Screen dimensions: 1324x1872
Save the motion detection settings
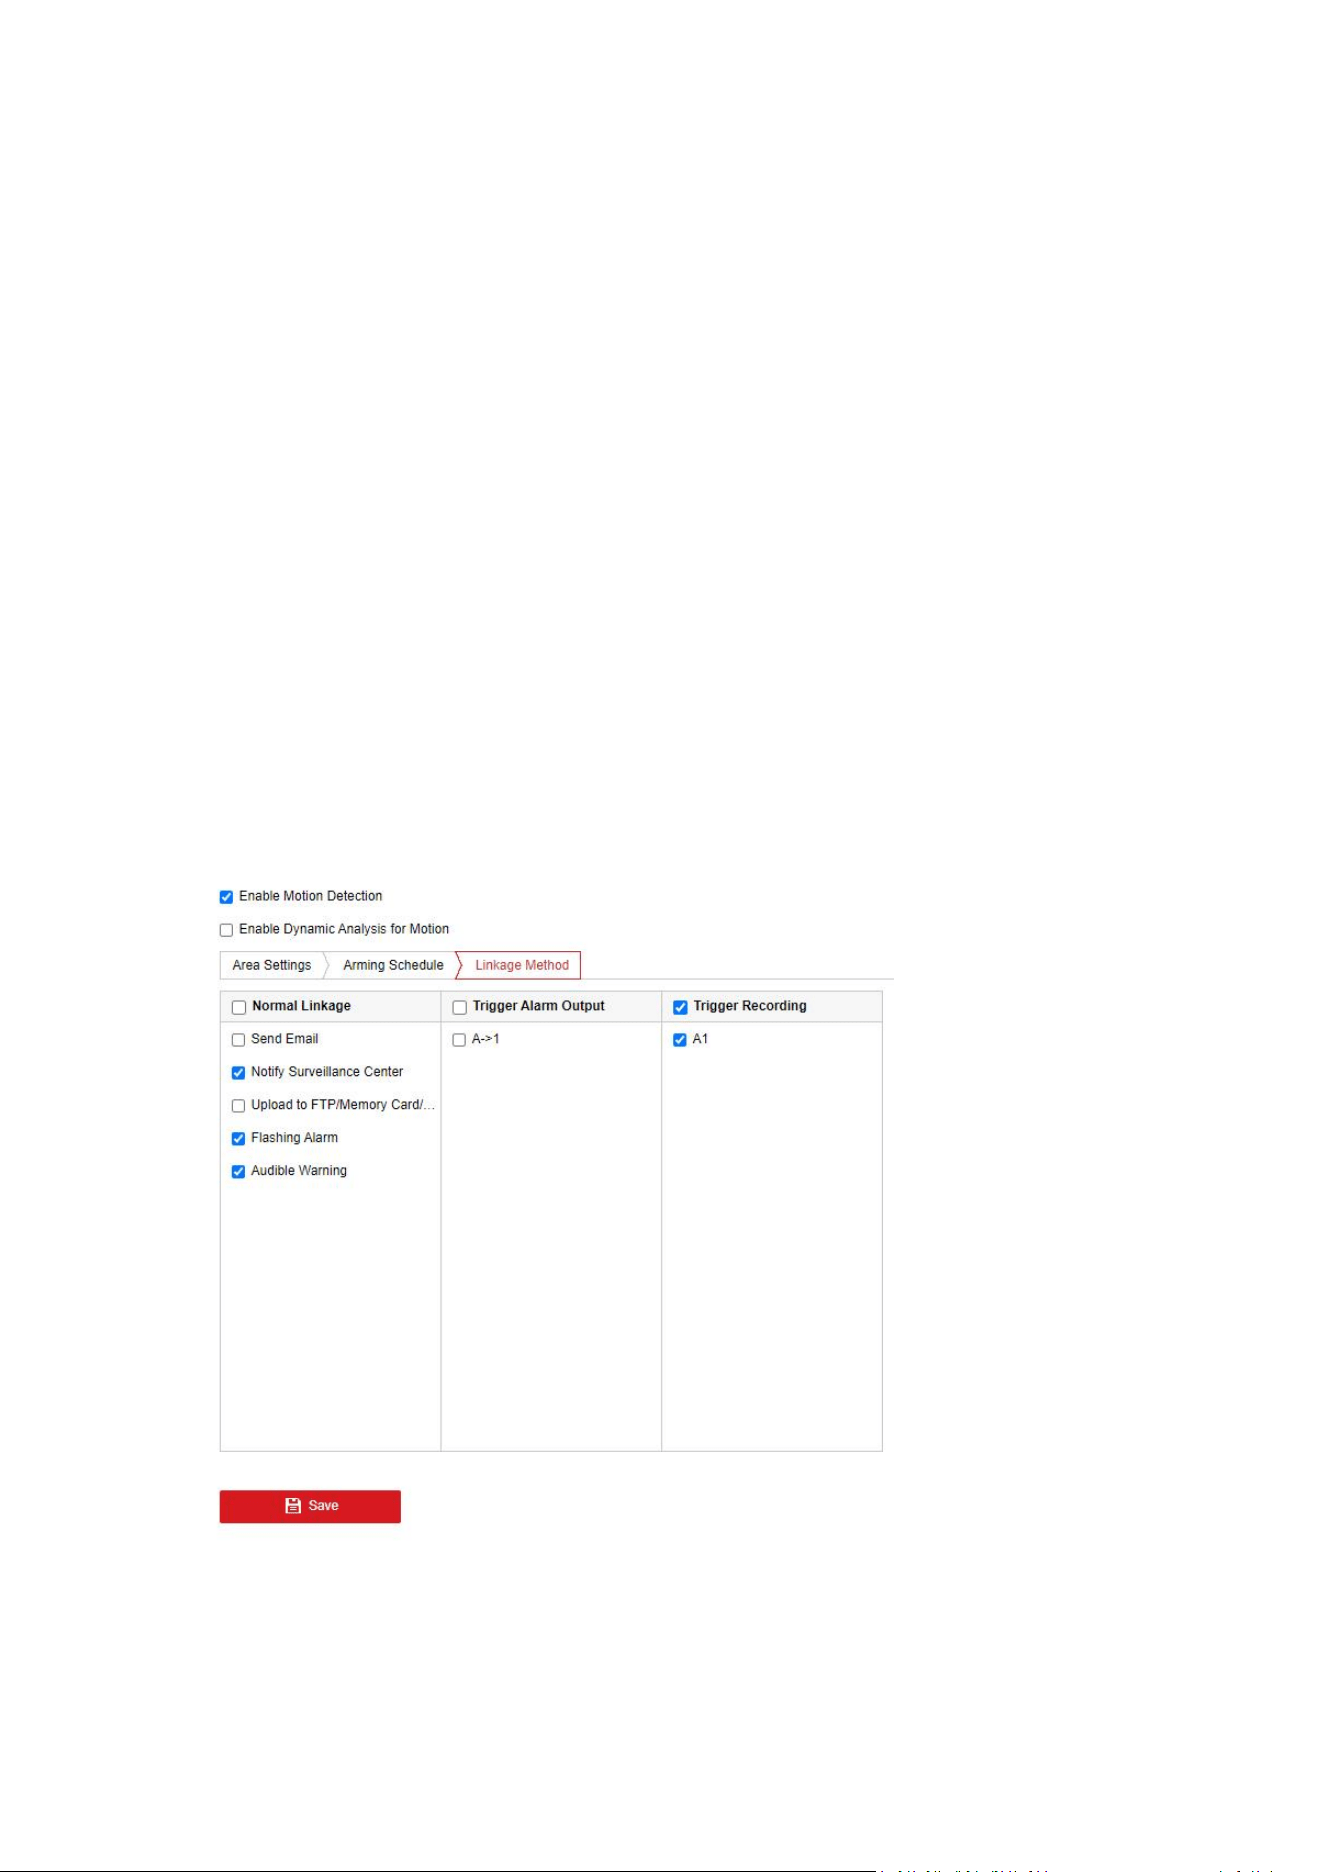(310, 1506)
